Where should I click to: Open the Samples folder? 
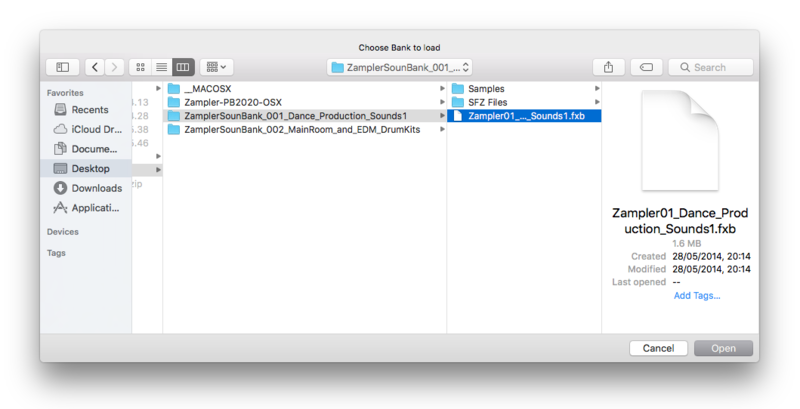pyautogui.click(x=524, y=89)
